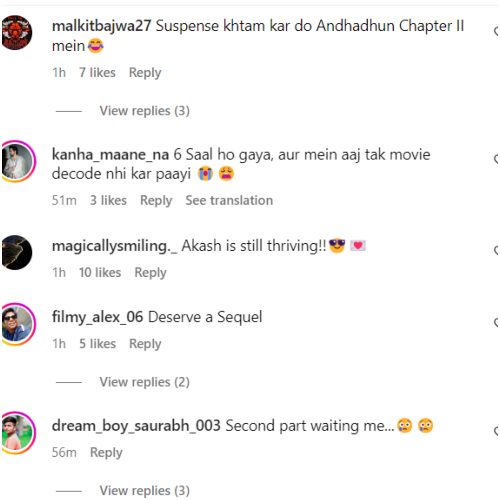This screenshot has width=500, height=500.
Task: Like malkitbajwa27's comment with heart icon
Action: tap(497, 32)
